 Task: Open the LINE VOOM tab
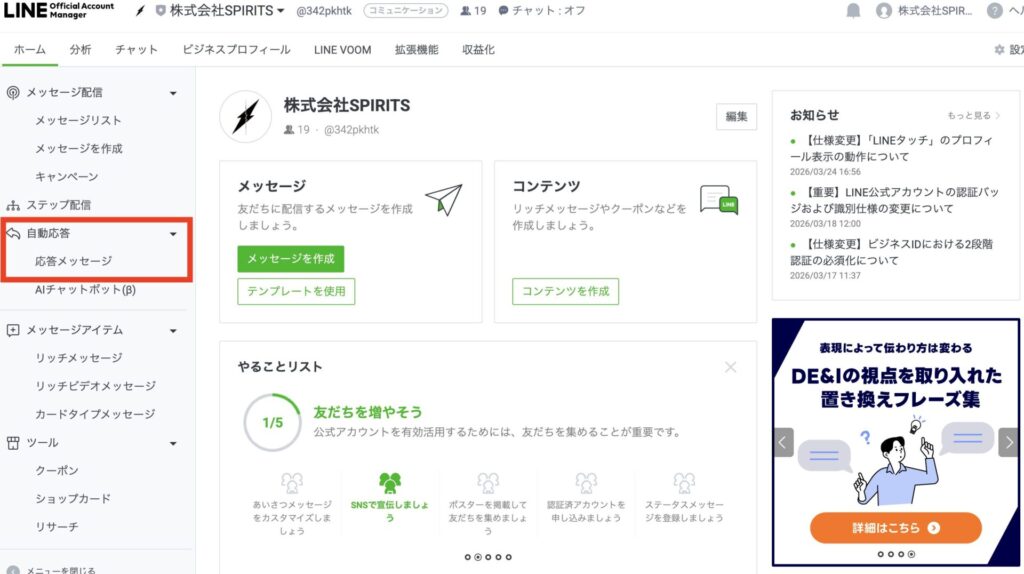coord(342,50)
